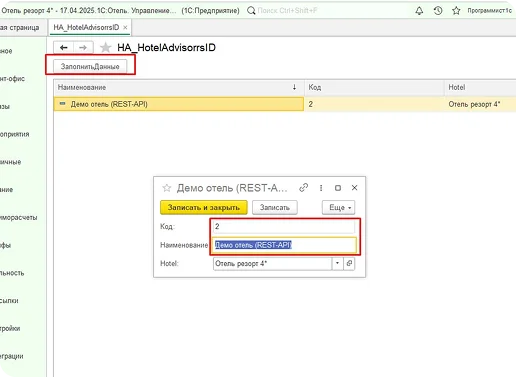
Task: Click the code cell with value 2
Action: [374, 104]
